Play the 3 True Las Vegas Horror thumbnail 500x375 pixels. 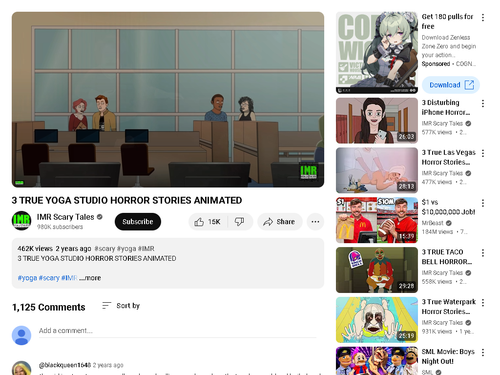377,170
